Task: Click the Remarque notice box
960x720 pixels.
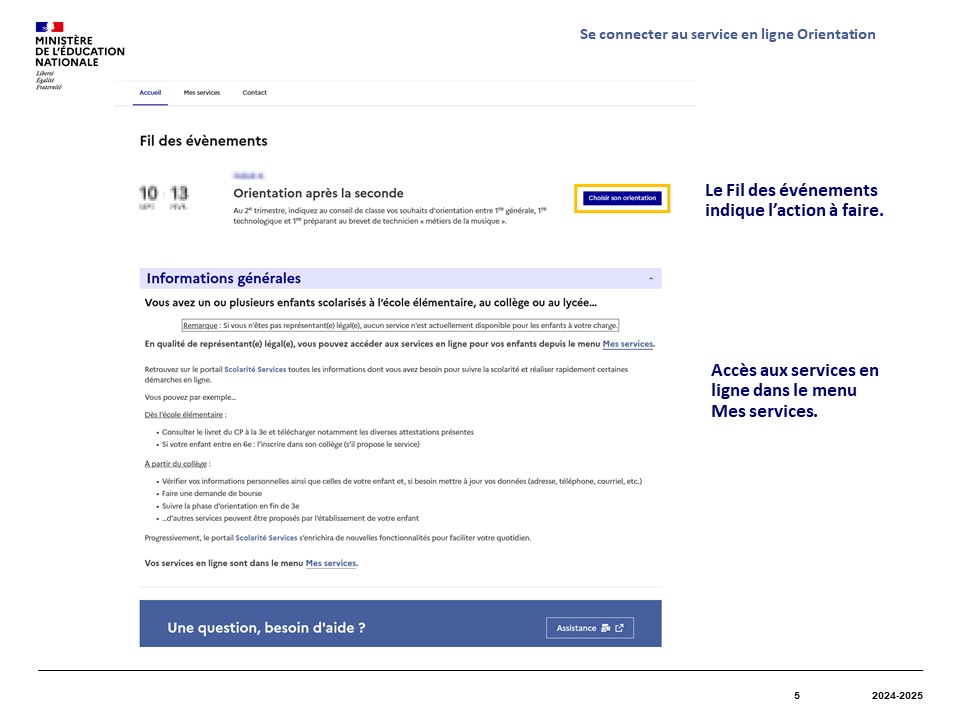Action: [400, 325]
